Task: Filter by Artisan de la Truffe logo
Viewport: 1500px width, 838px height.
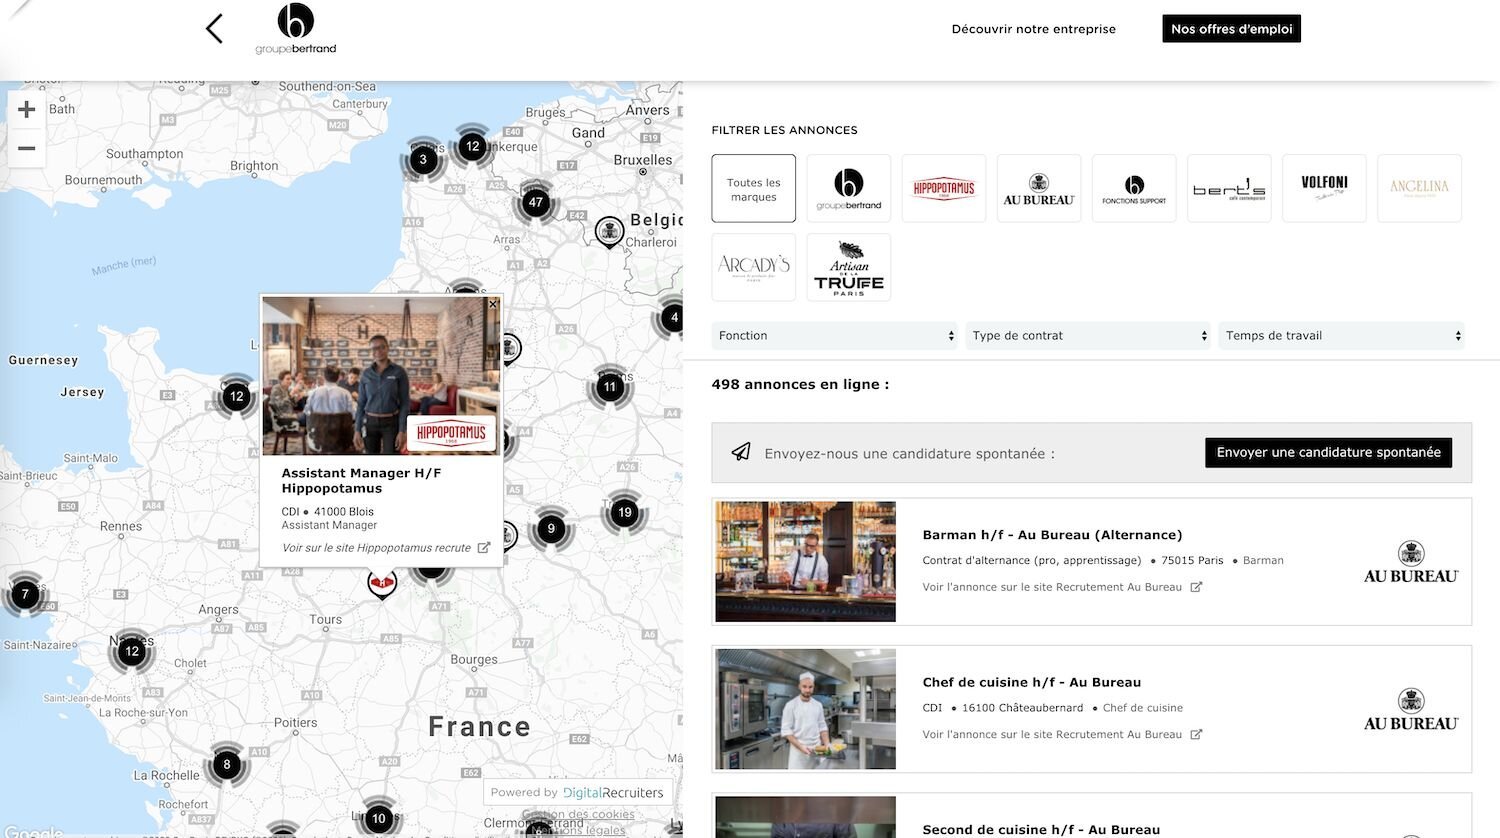Action: click(848, 268)
